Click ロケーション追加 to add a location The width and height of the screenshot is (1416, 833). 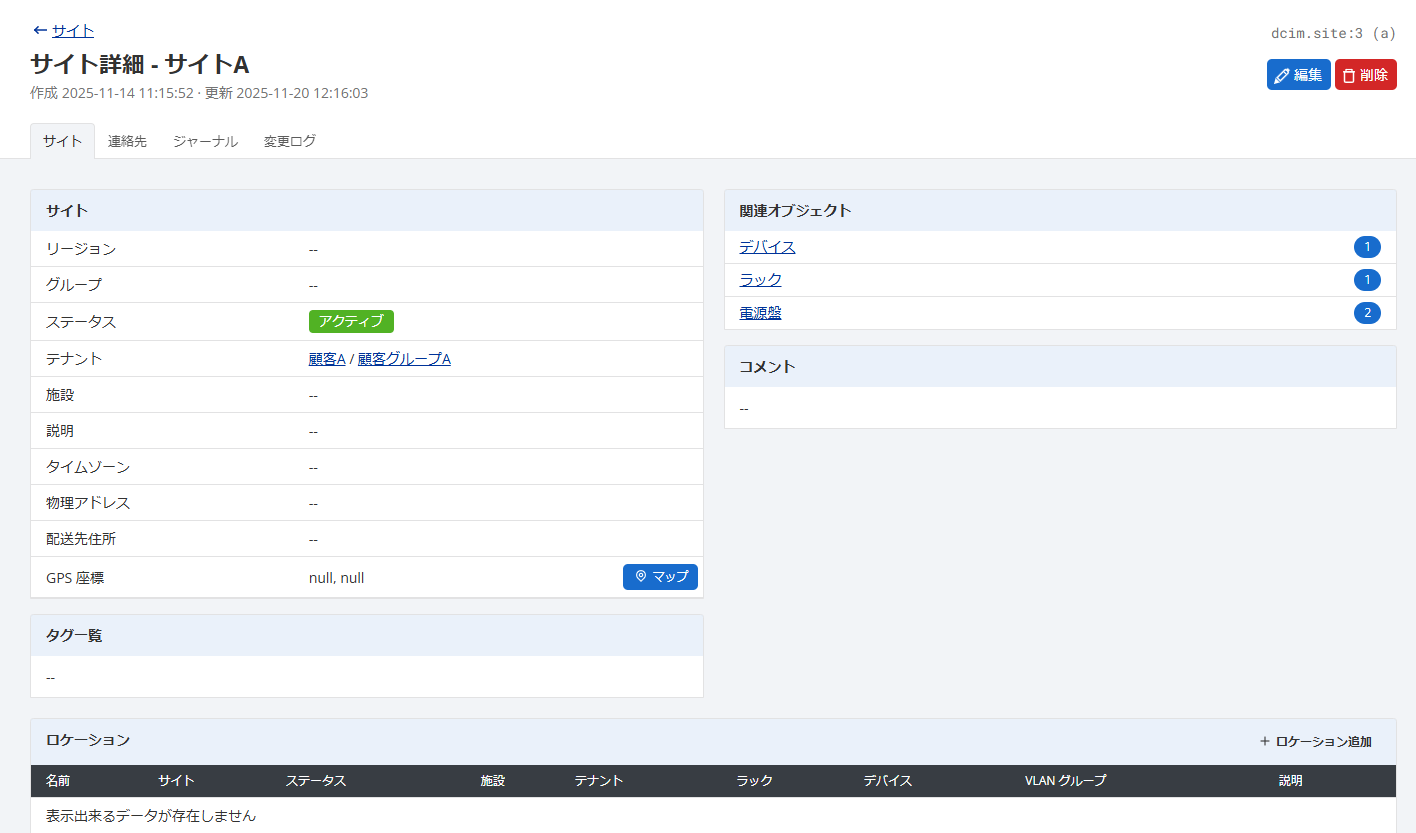(x=1322, y=741)
